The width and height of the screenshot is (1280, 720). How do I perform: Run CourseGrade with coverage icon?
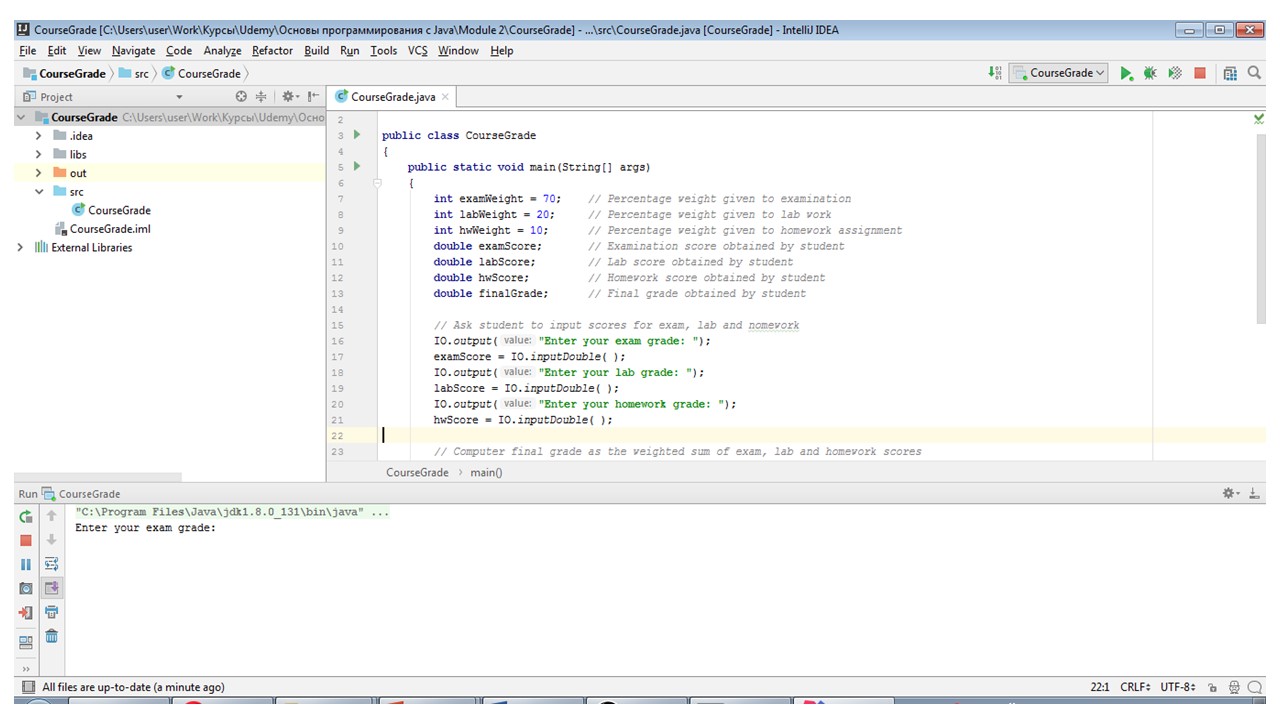tap(1175, 73)
